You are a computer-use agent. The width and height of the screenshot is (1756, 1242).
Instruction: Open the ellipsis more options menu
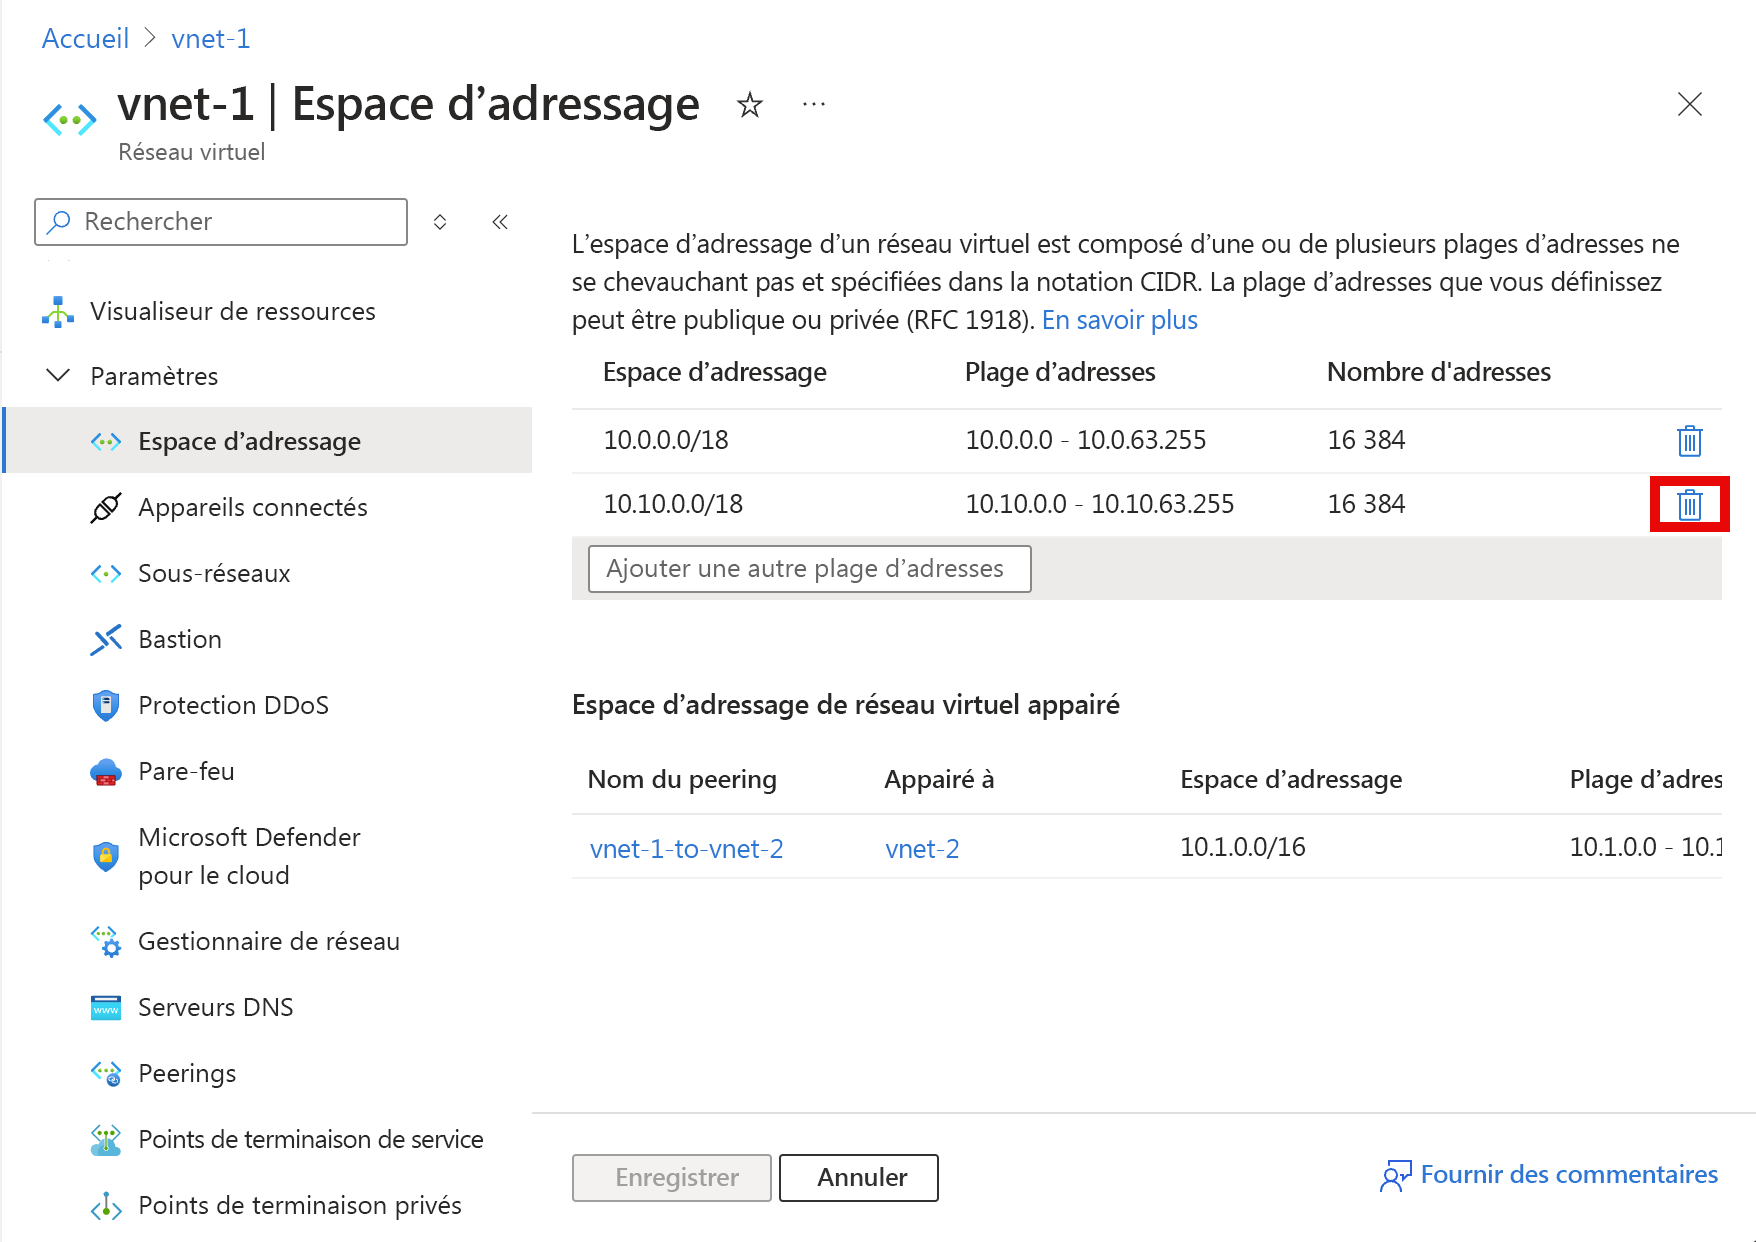click(814, 104)
